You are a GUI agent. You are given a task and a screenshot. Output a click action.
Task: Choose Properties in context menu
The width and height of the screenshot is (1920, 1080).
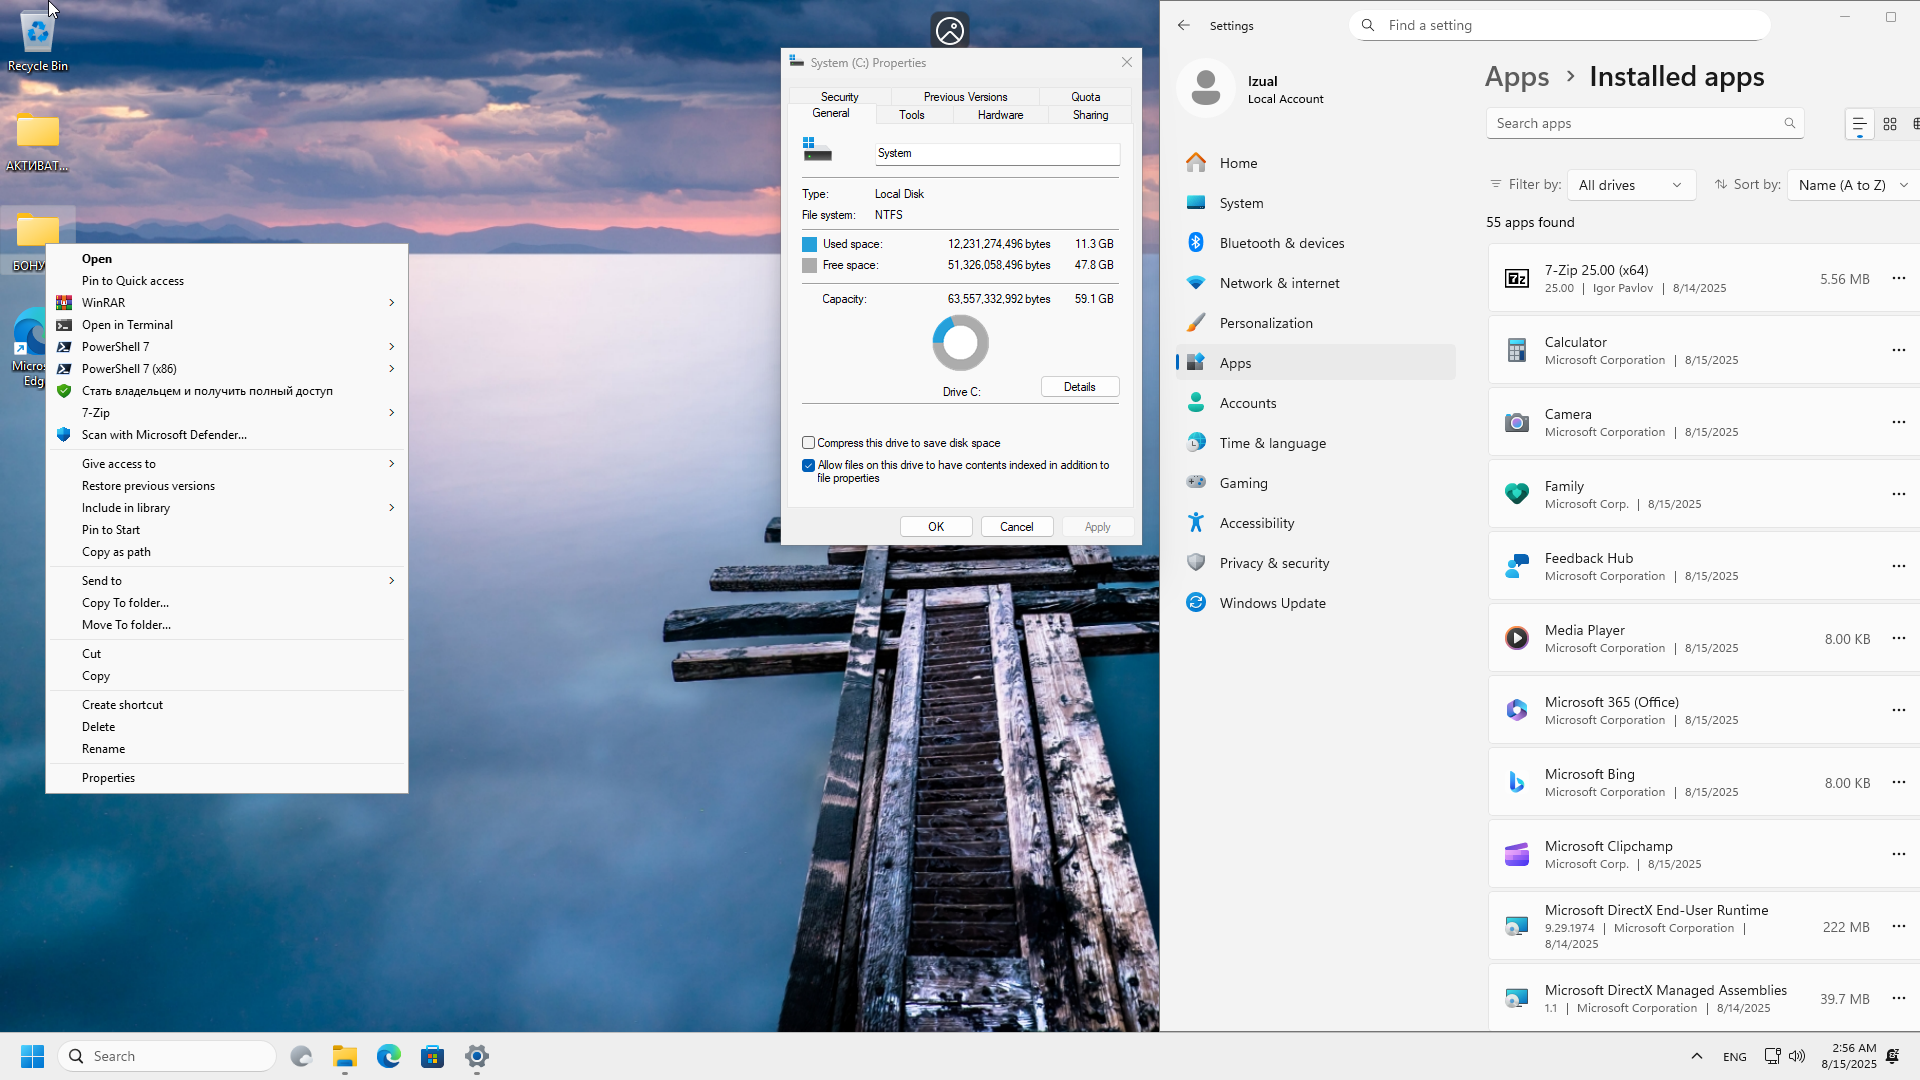point(227,778)
